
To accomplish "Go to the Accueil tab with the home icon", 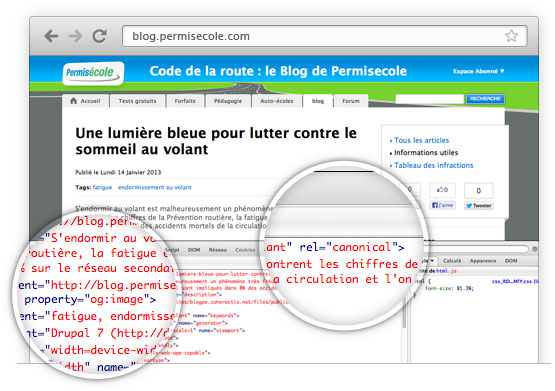I will coord(85,101).
